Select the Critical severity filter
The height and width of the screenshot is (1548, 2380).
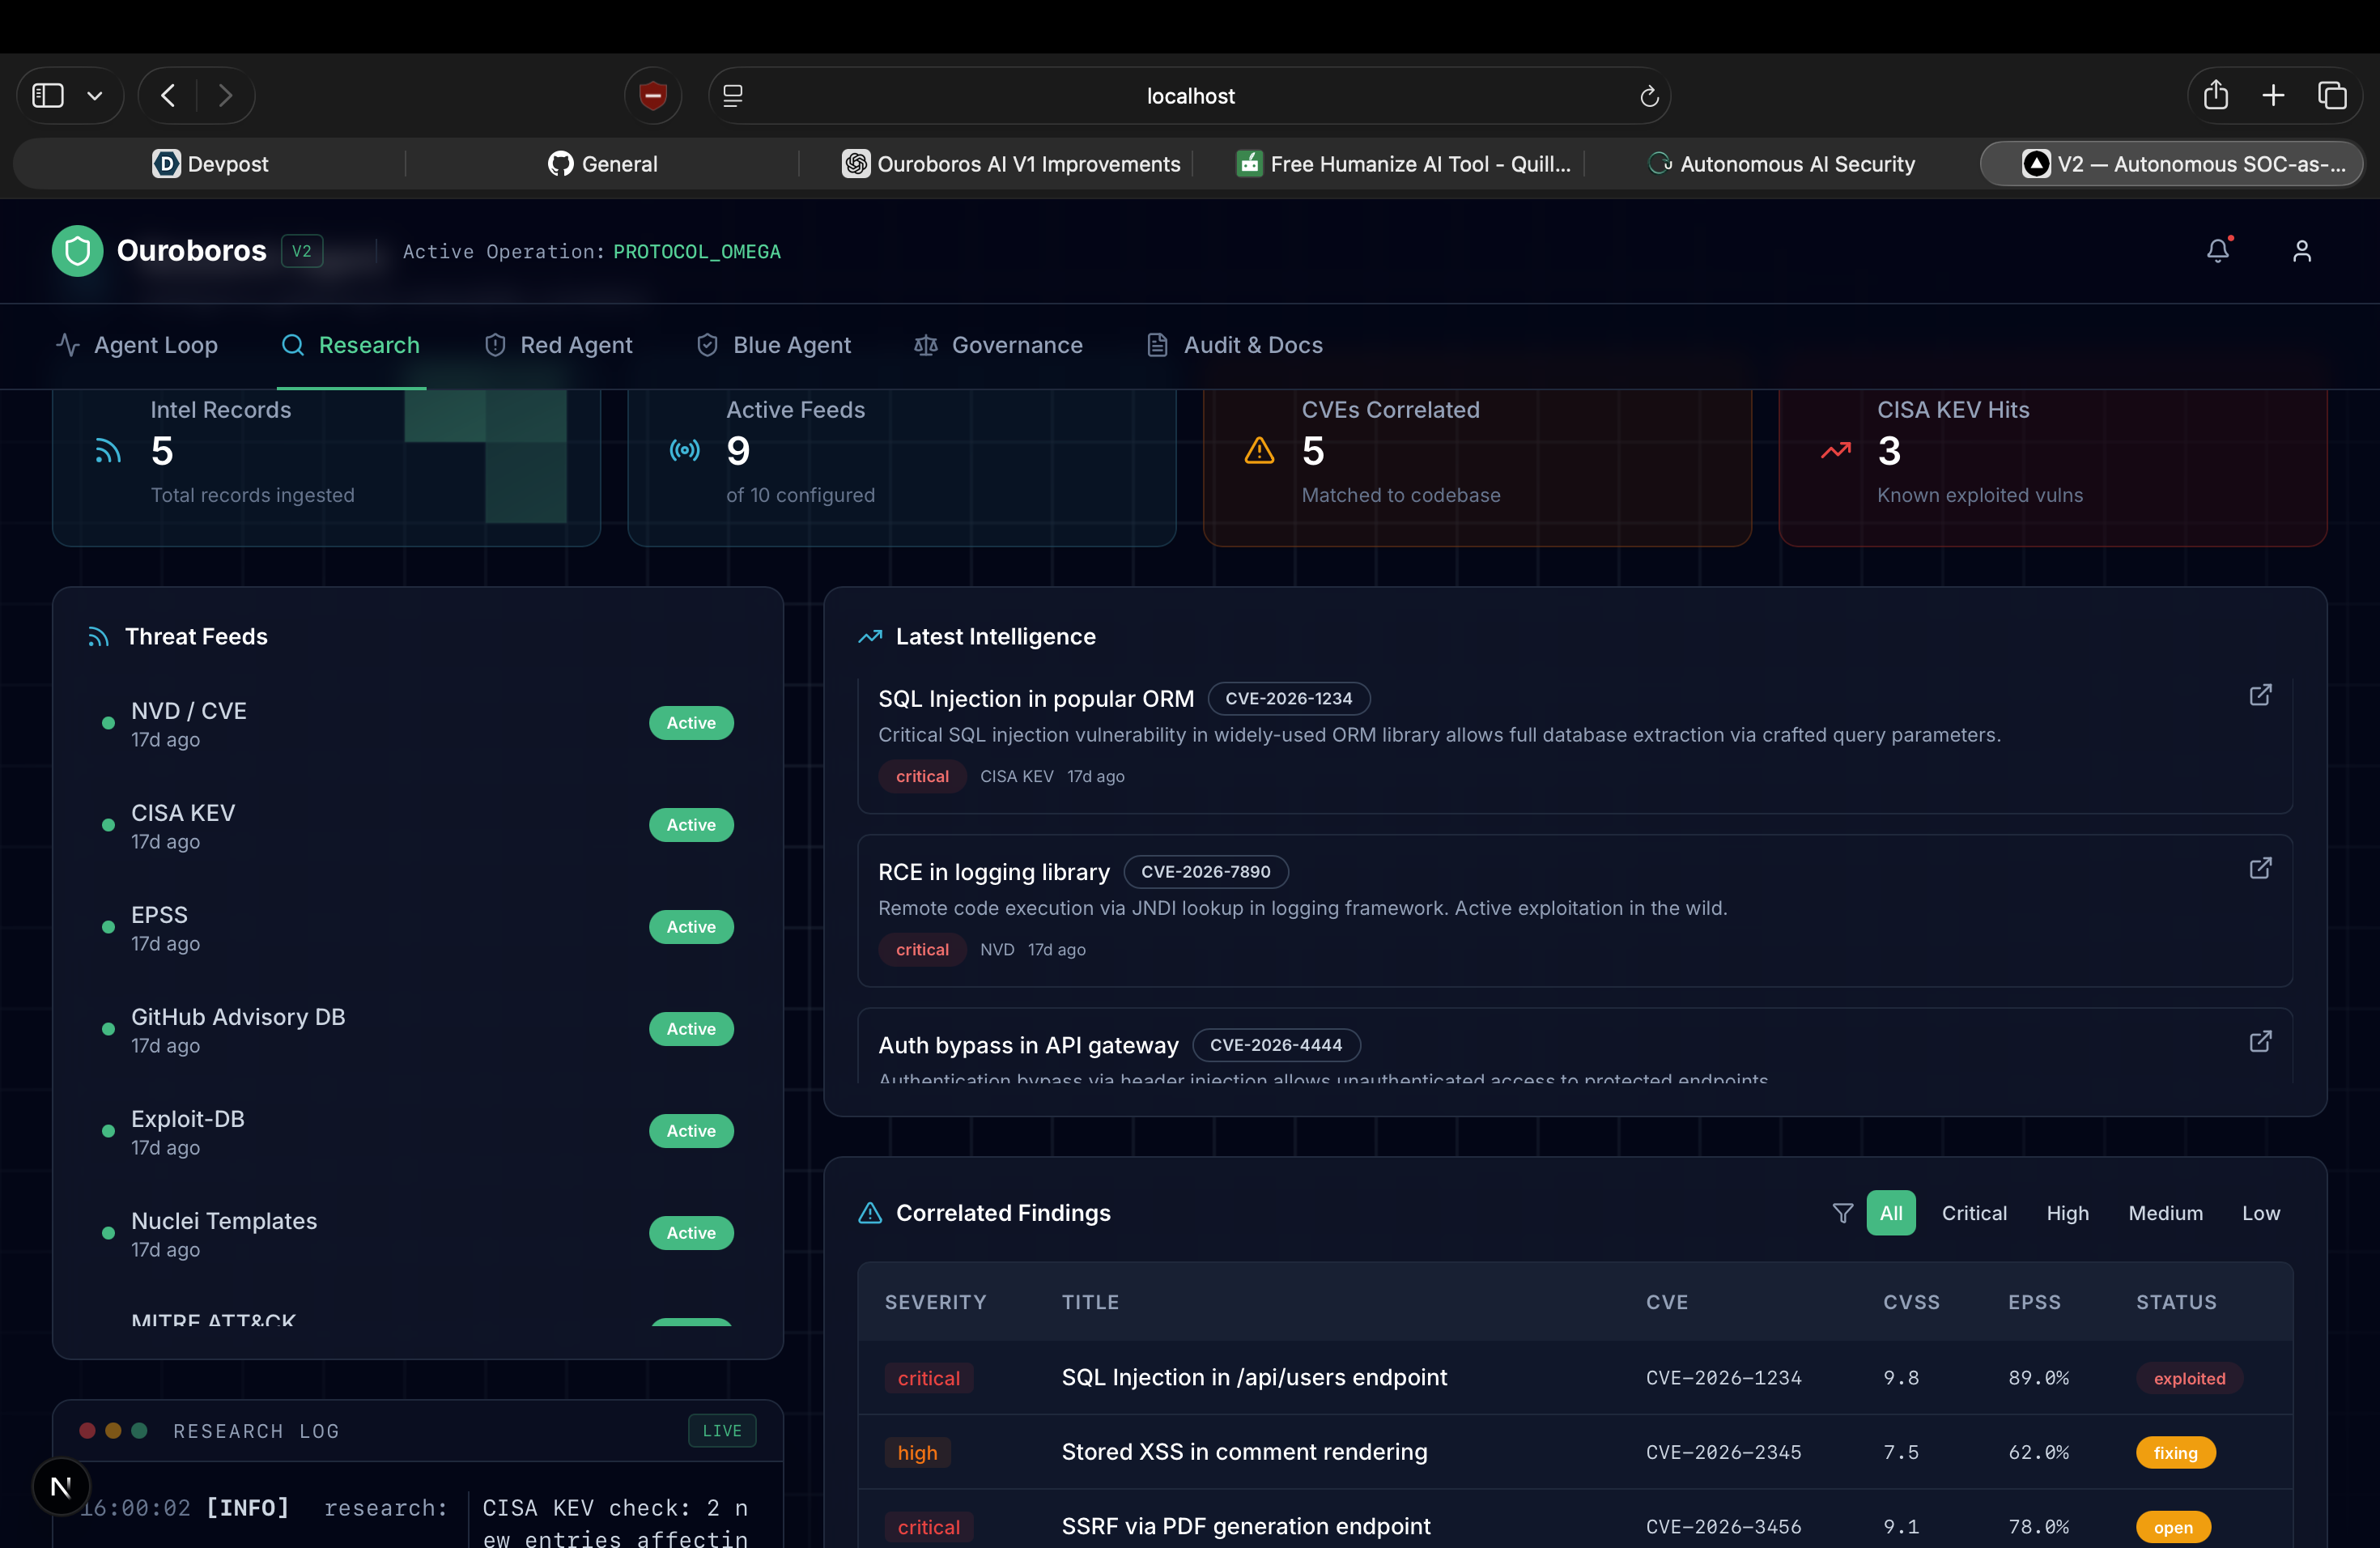1973,1213
